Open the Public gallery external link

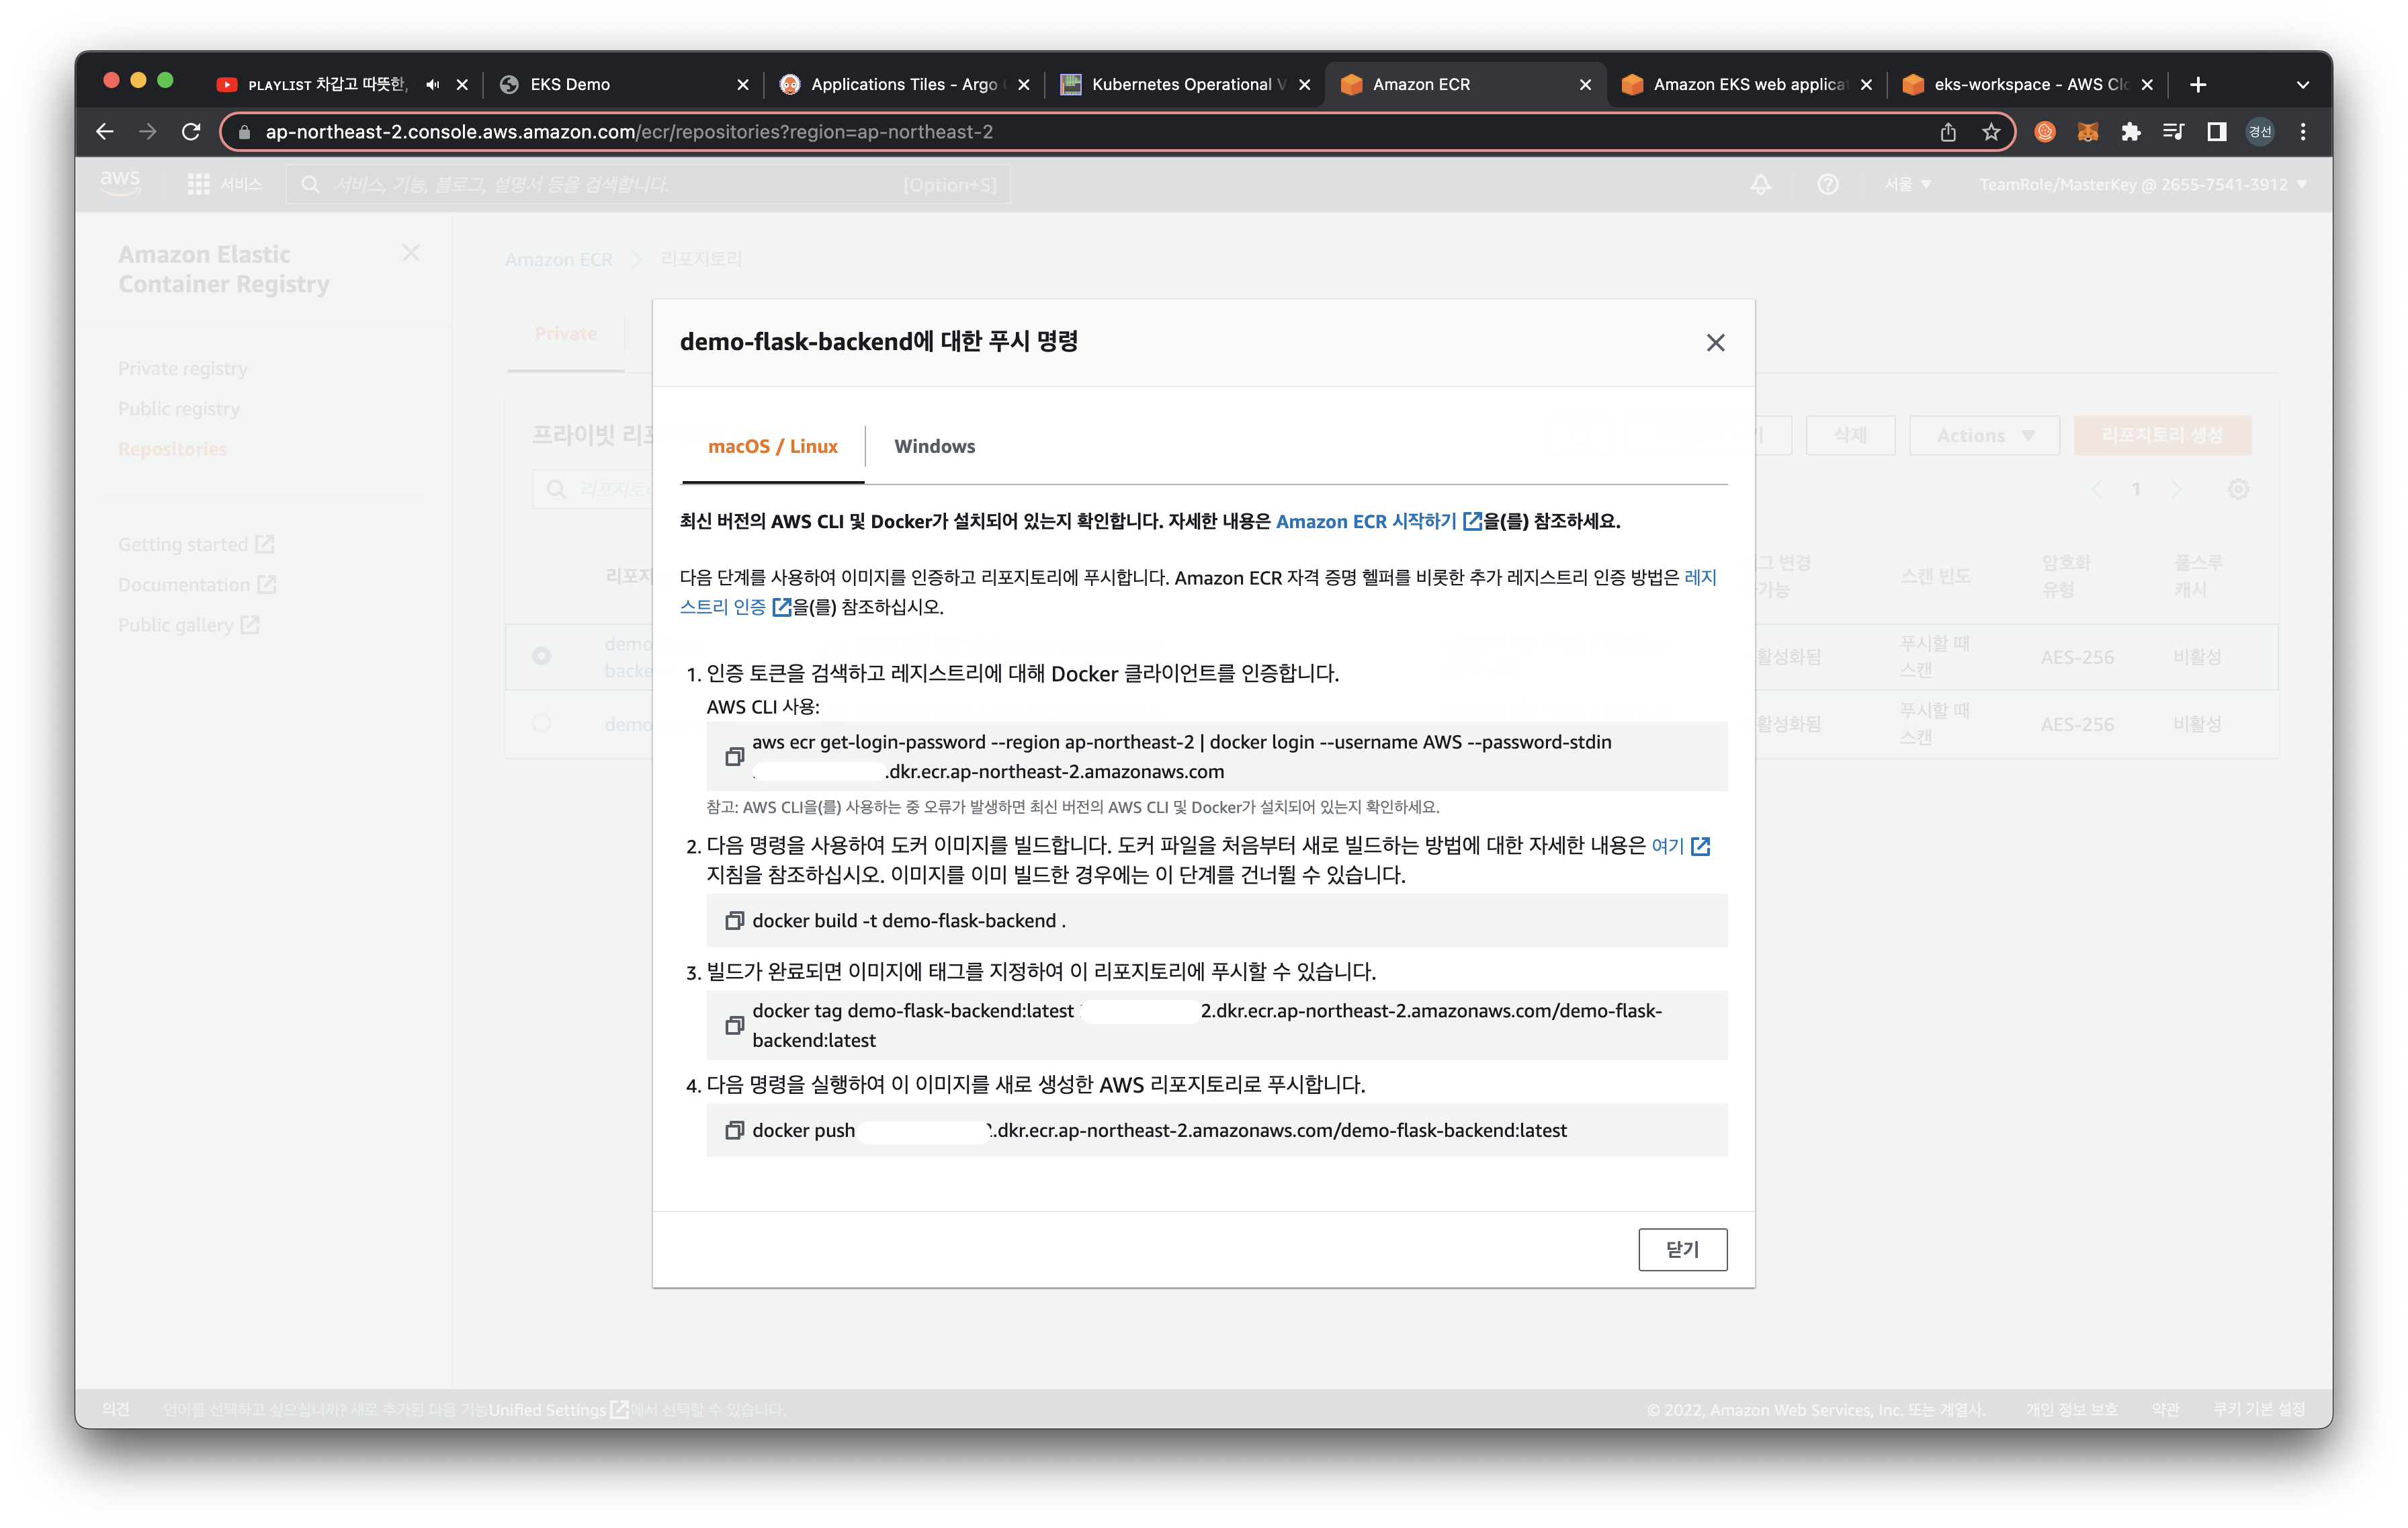[188, 625]
